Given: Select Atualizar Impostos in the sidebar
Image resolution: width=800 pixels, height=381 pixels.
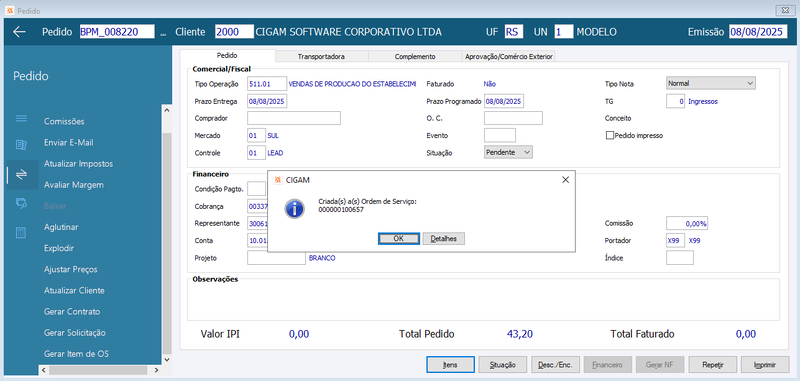Looking at the screenshot, I should [79, 164].
